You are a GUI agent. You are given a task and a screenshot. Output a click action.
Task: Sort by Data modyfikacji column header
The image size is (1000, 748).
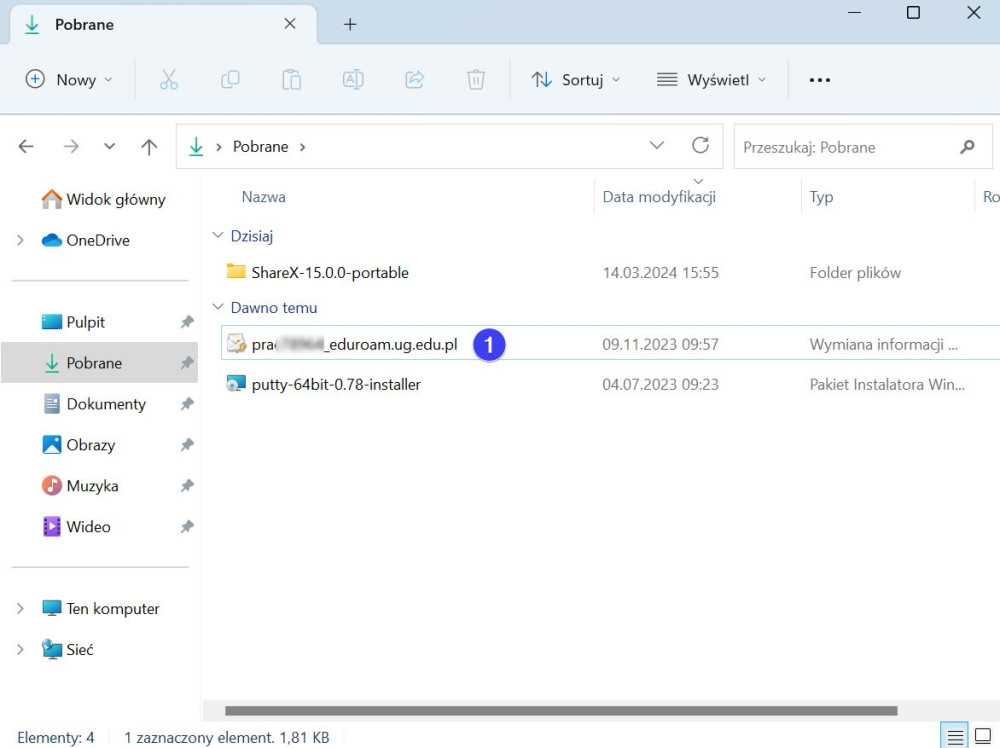tap(659, 197)
